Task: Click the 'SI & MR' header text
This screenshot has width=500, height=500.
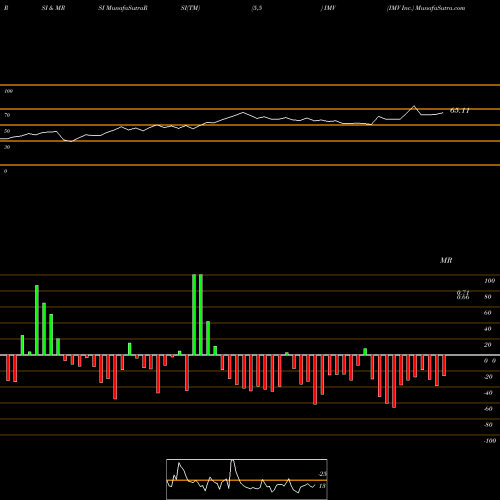Action: coord(53,8)
